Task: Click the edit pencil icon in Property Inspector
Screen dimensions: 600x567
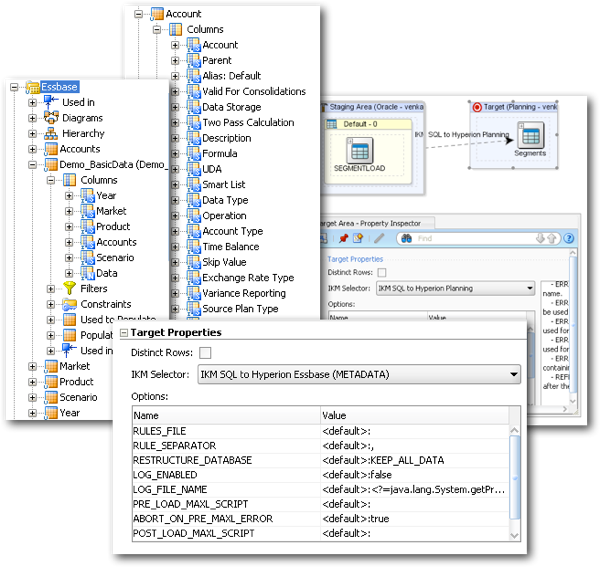Action: tap(379, 238)
